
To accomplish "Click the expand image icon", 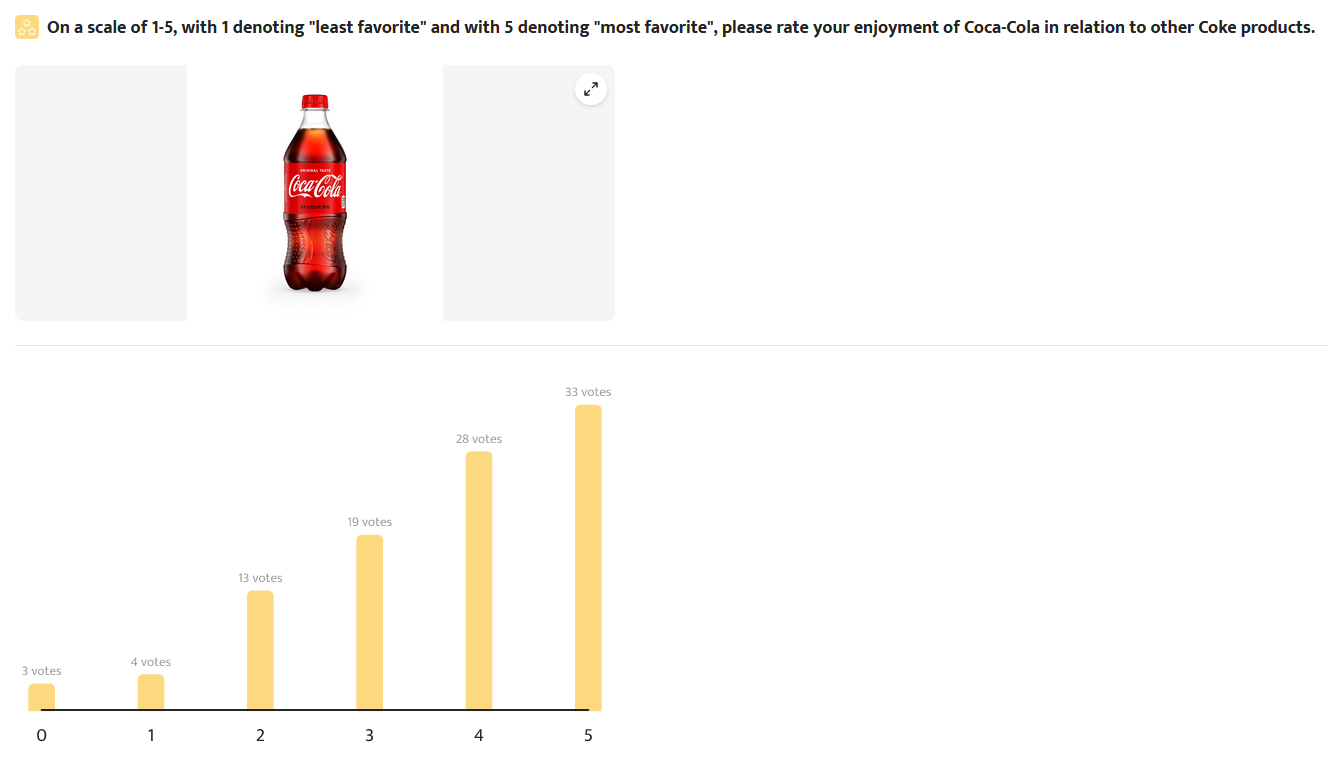I will tap(591, 90).
